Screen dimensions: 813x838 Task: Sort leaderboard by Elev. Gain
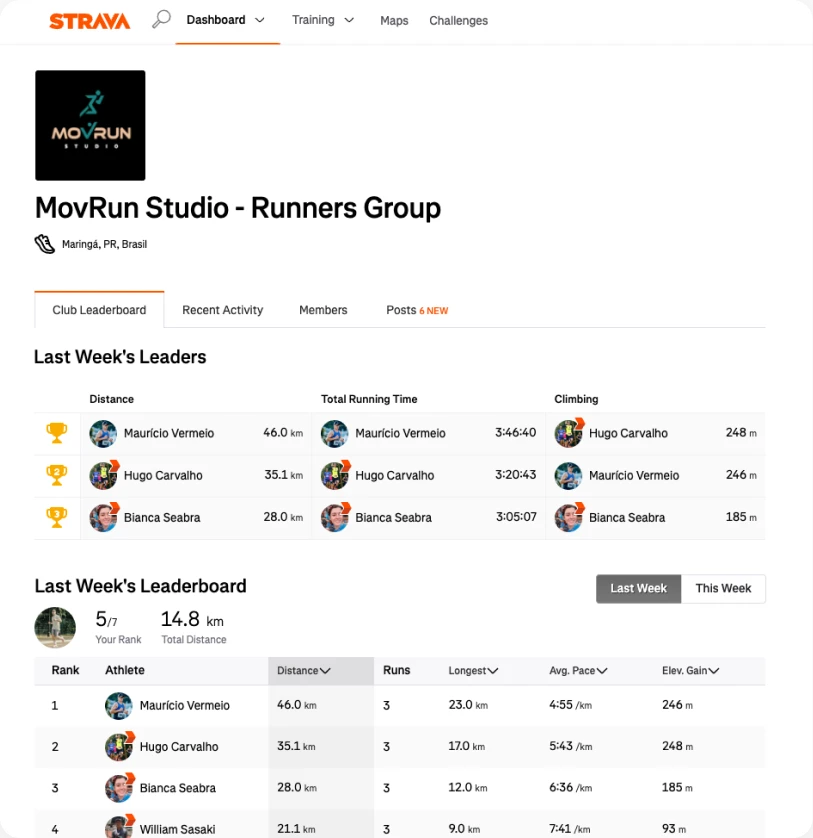[691, 671]
